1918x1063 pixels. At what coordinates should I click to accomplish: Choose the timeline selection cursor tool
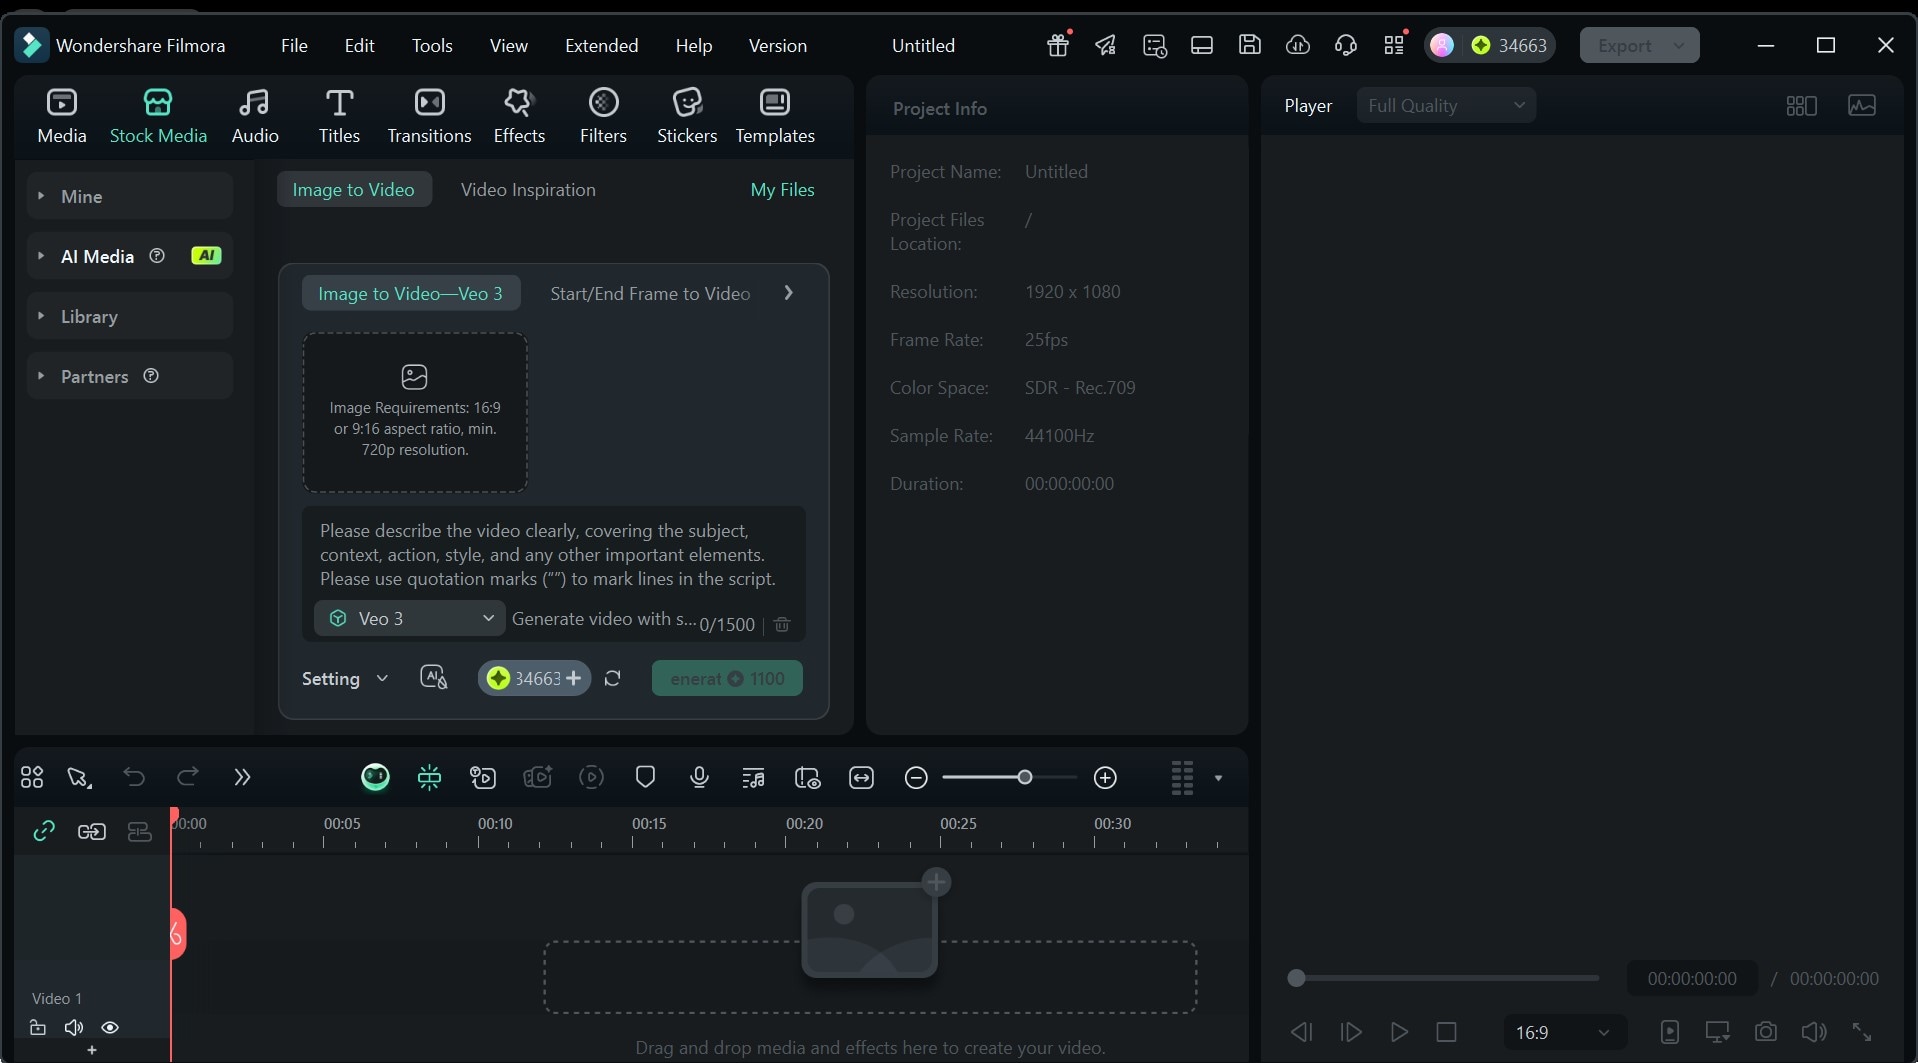click(x=79, y=777)
